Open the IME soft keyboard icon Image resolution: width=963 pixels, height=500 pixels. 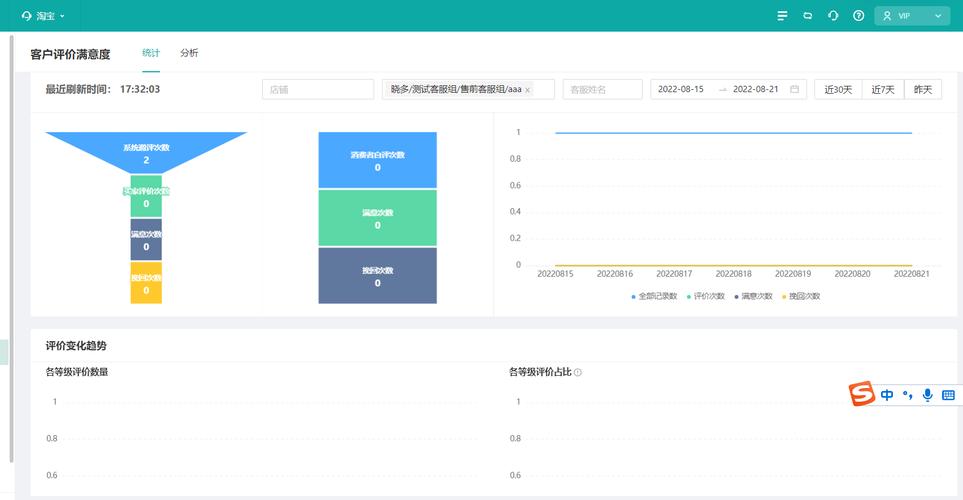coord(948,395)
